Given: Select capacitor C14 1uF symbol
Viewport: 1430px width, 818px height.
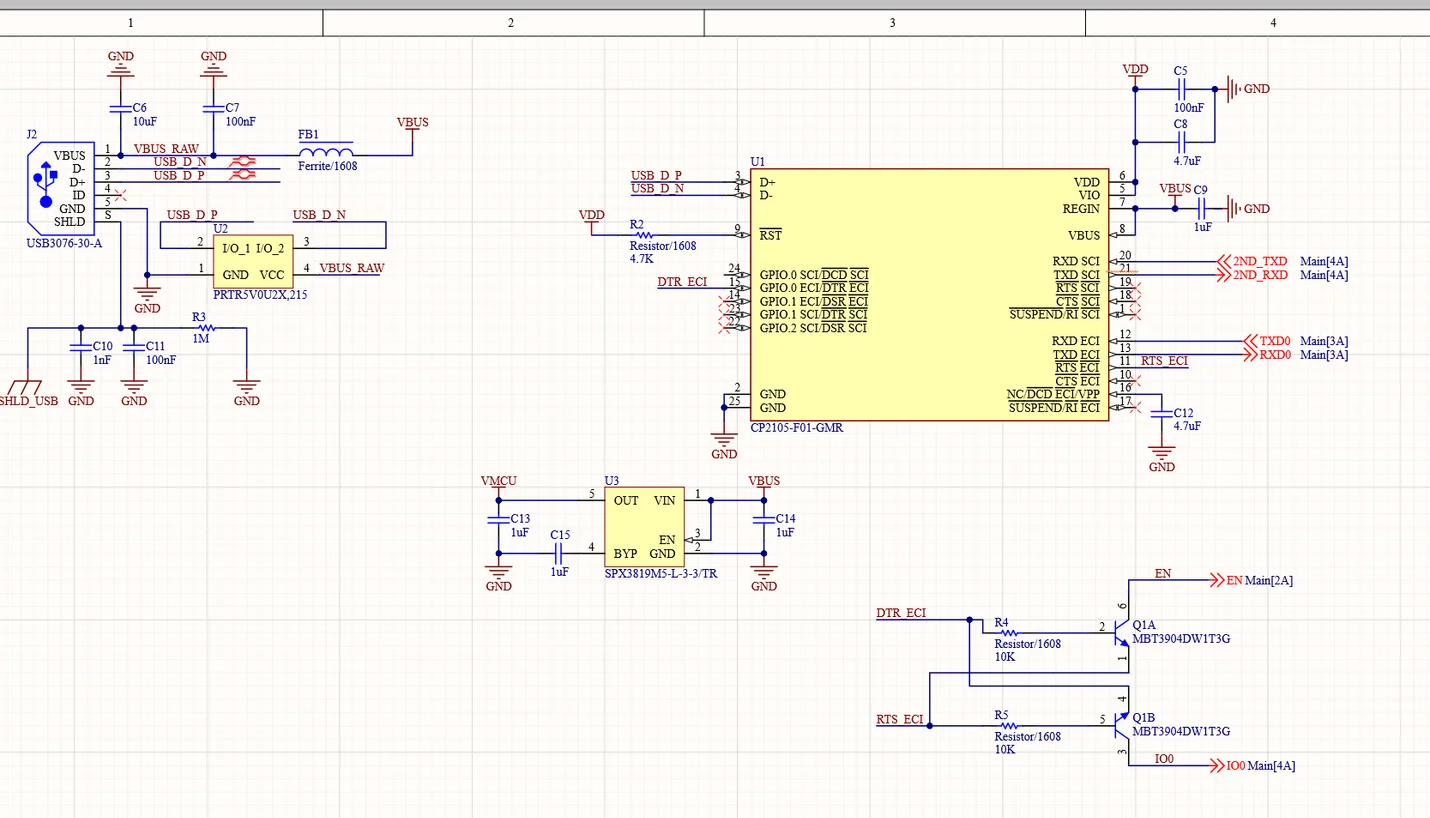Looking at the screenshot, I should (764, 520).
